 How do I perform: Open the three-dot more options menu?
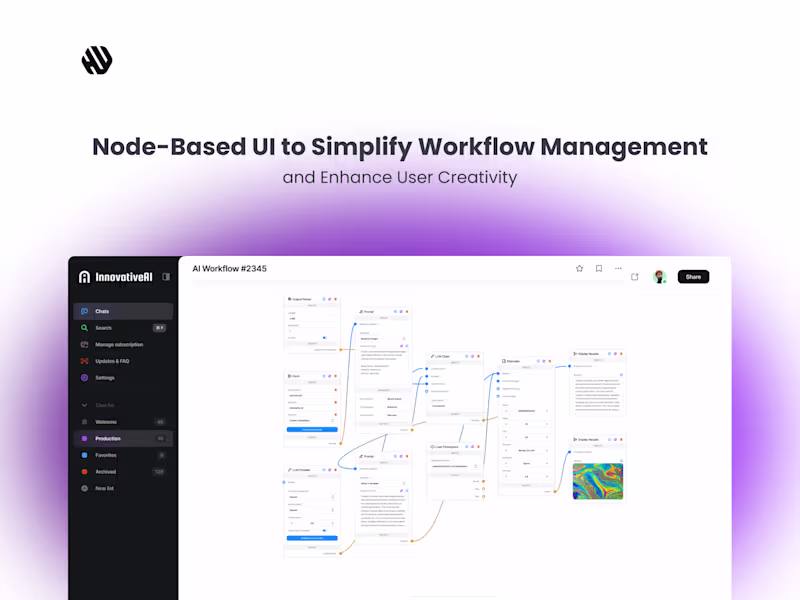(x=618, y=268)
